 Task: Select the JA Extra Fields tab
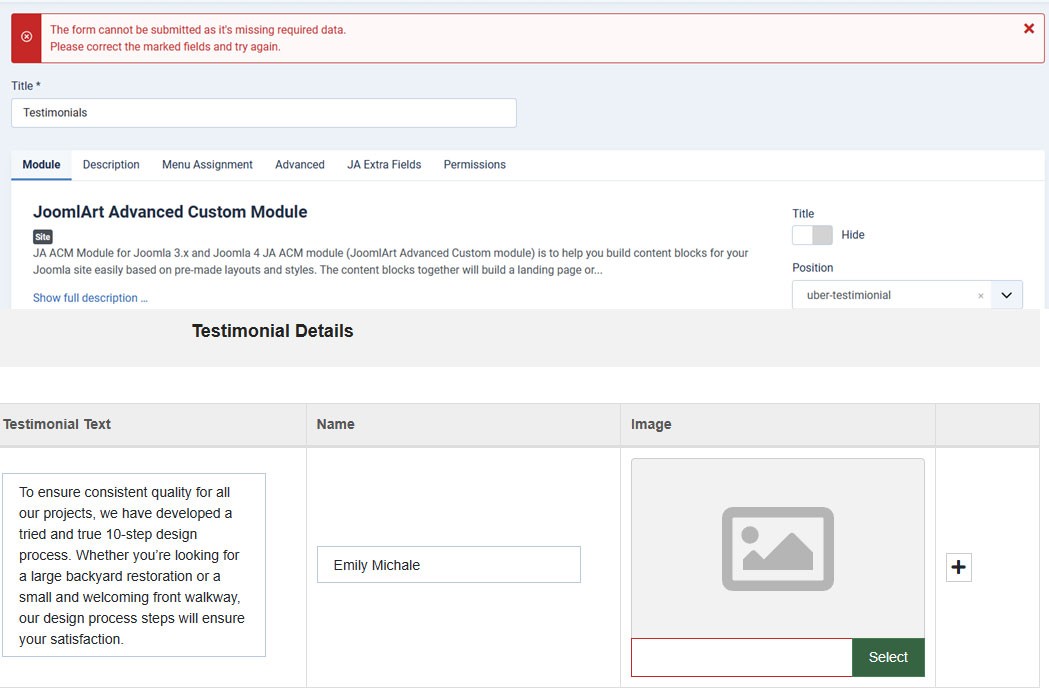click(x=384, y=165)
